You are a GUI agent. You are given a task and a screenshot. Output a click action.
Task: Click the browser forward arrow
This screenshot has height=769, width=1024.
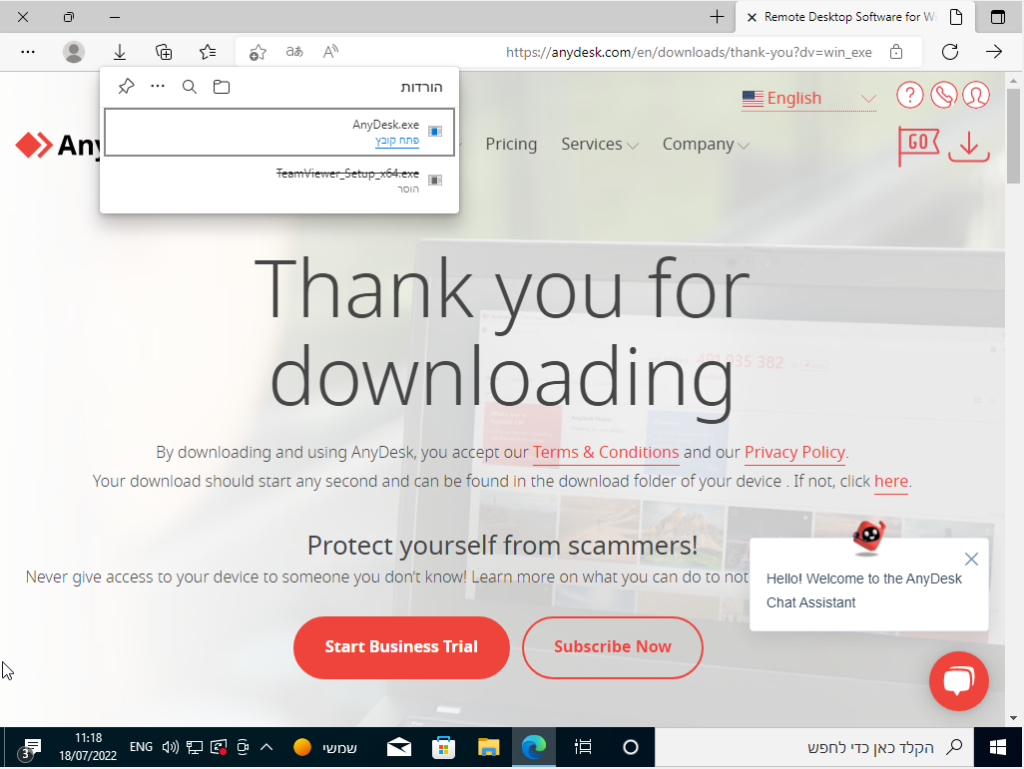[x=994, y=52]
